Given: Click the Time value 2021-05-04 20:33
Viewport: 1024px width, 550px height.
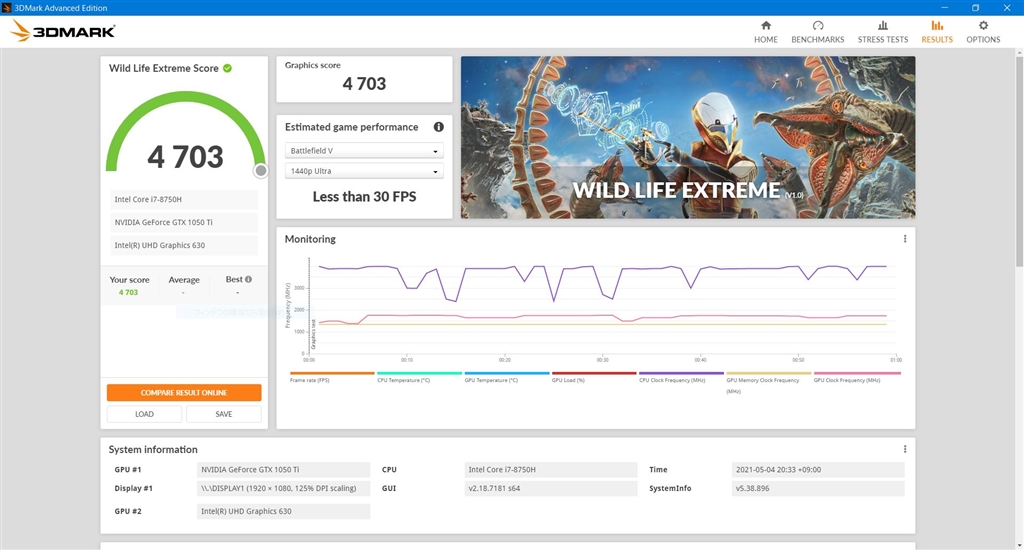Looking at the screenshot, I should coord(818,470).
